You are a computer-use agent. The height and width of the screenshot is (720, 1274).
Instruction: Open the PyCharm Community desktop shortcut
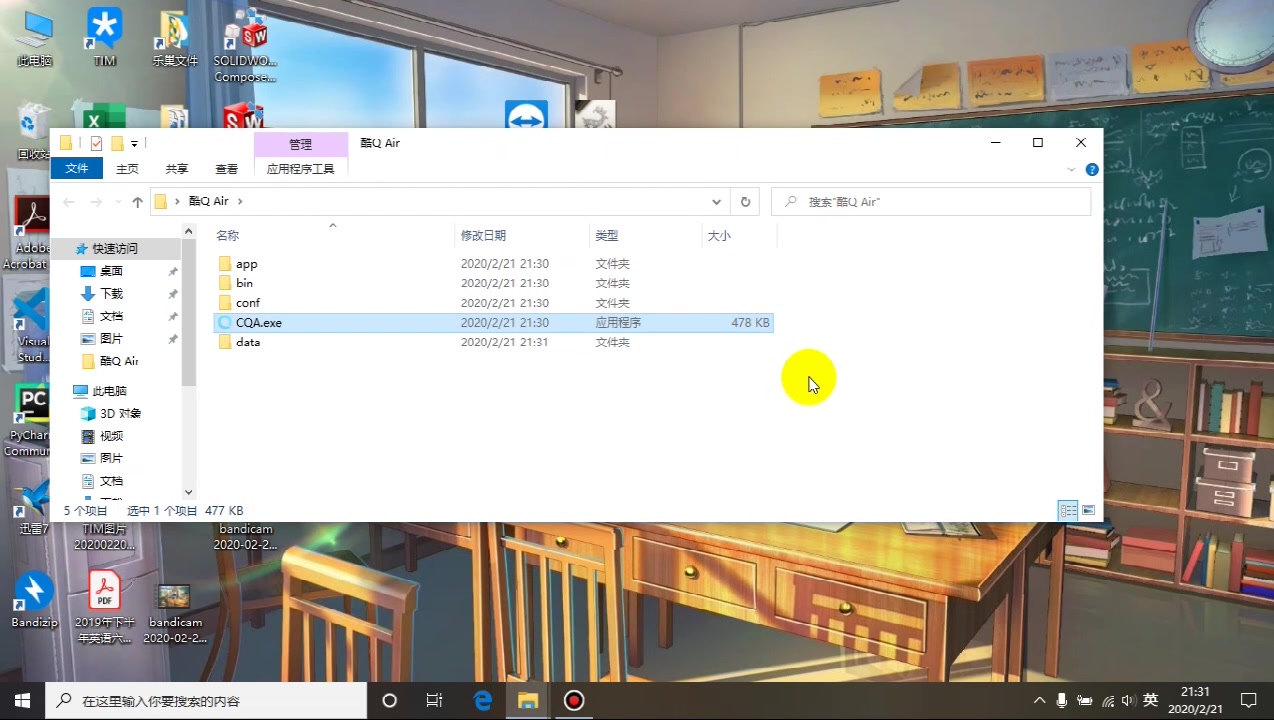[30, 405]
